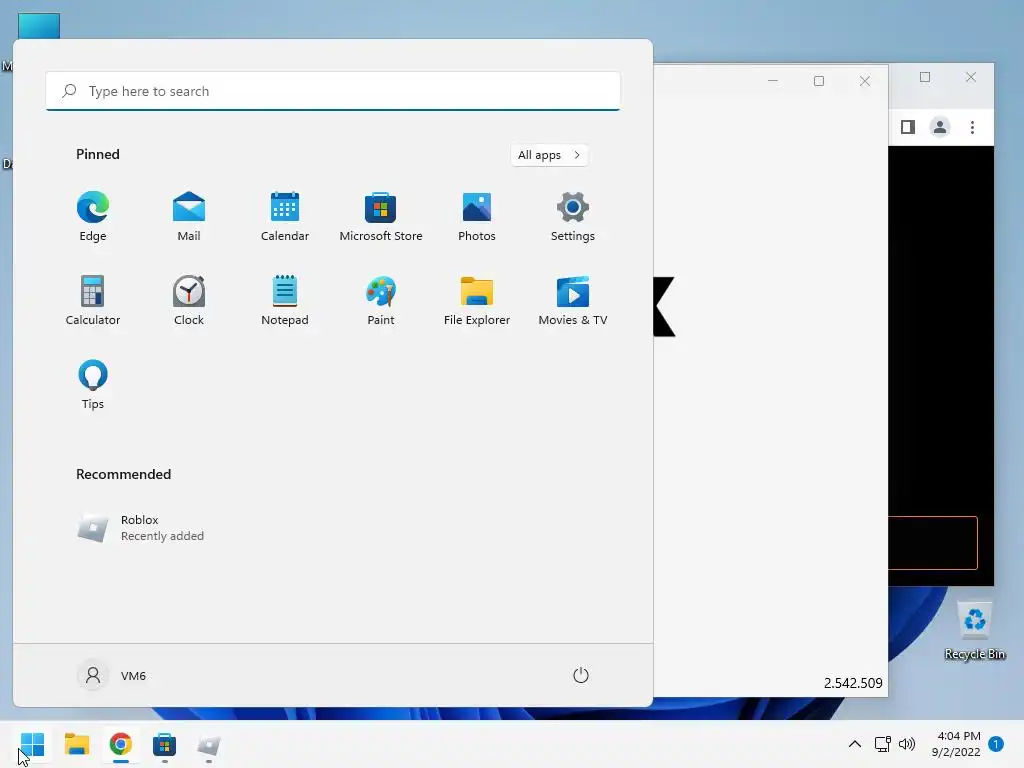Click the orange-outlined box in Chrome page
The width and height of the screenshot is (1024, 768).
click(x=933, y=543)
